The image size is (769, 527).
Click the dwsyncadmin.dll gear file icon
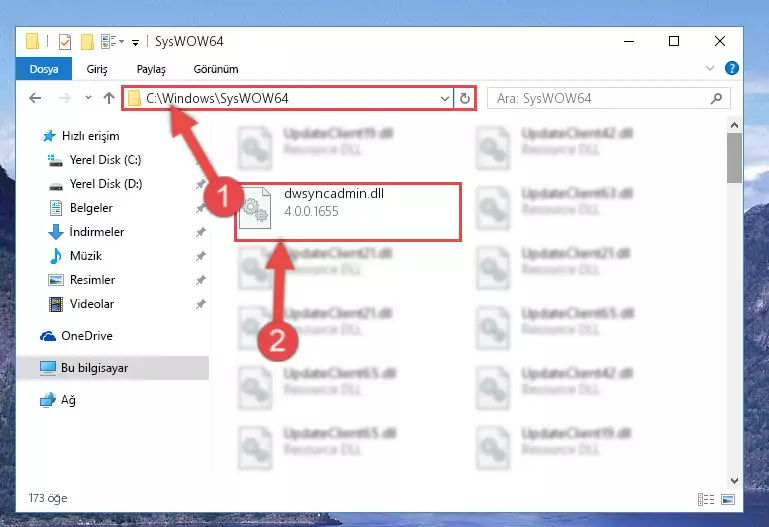click(255, 208)
